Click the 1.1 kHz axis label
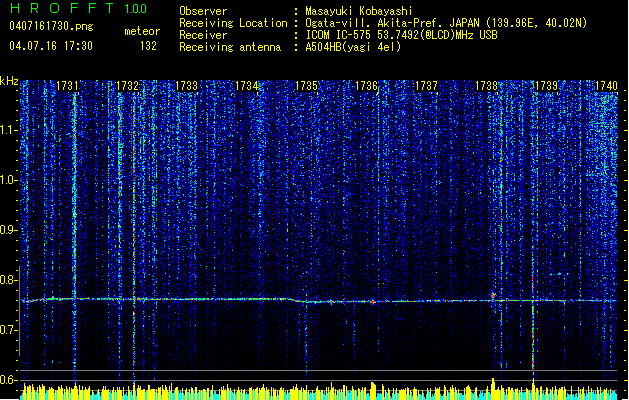 [9, 130]
